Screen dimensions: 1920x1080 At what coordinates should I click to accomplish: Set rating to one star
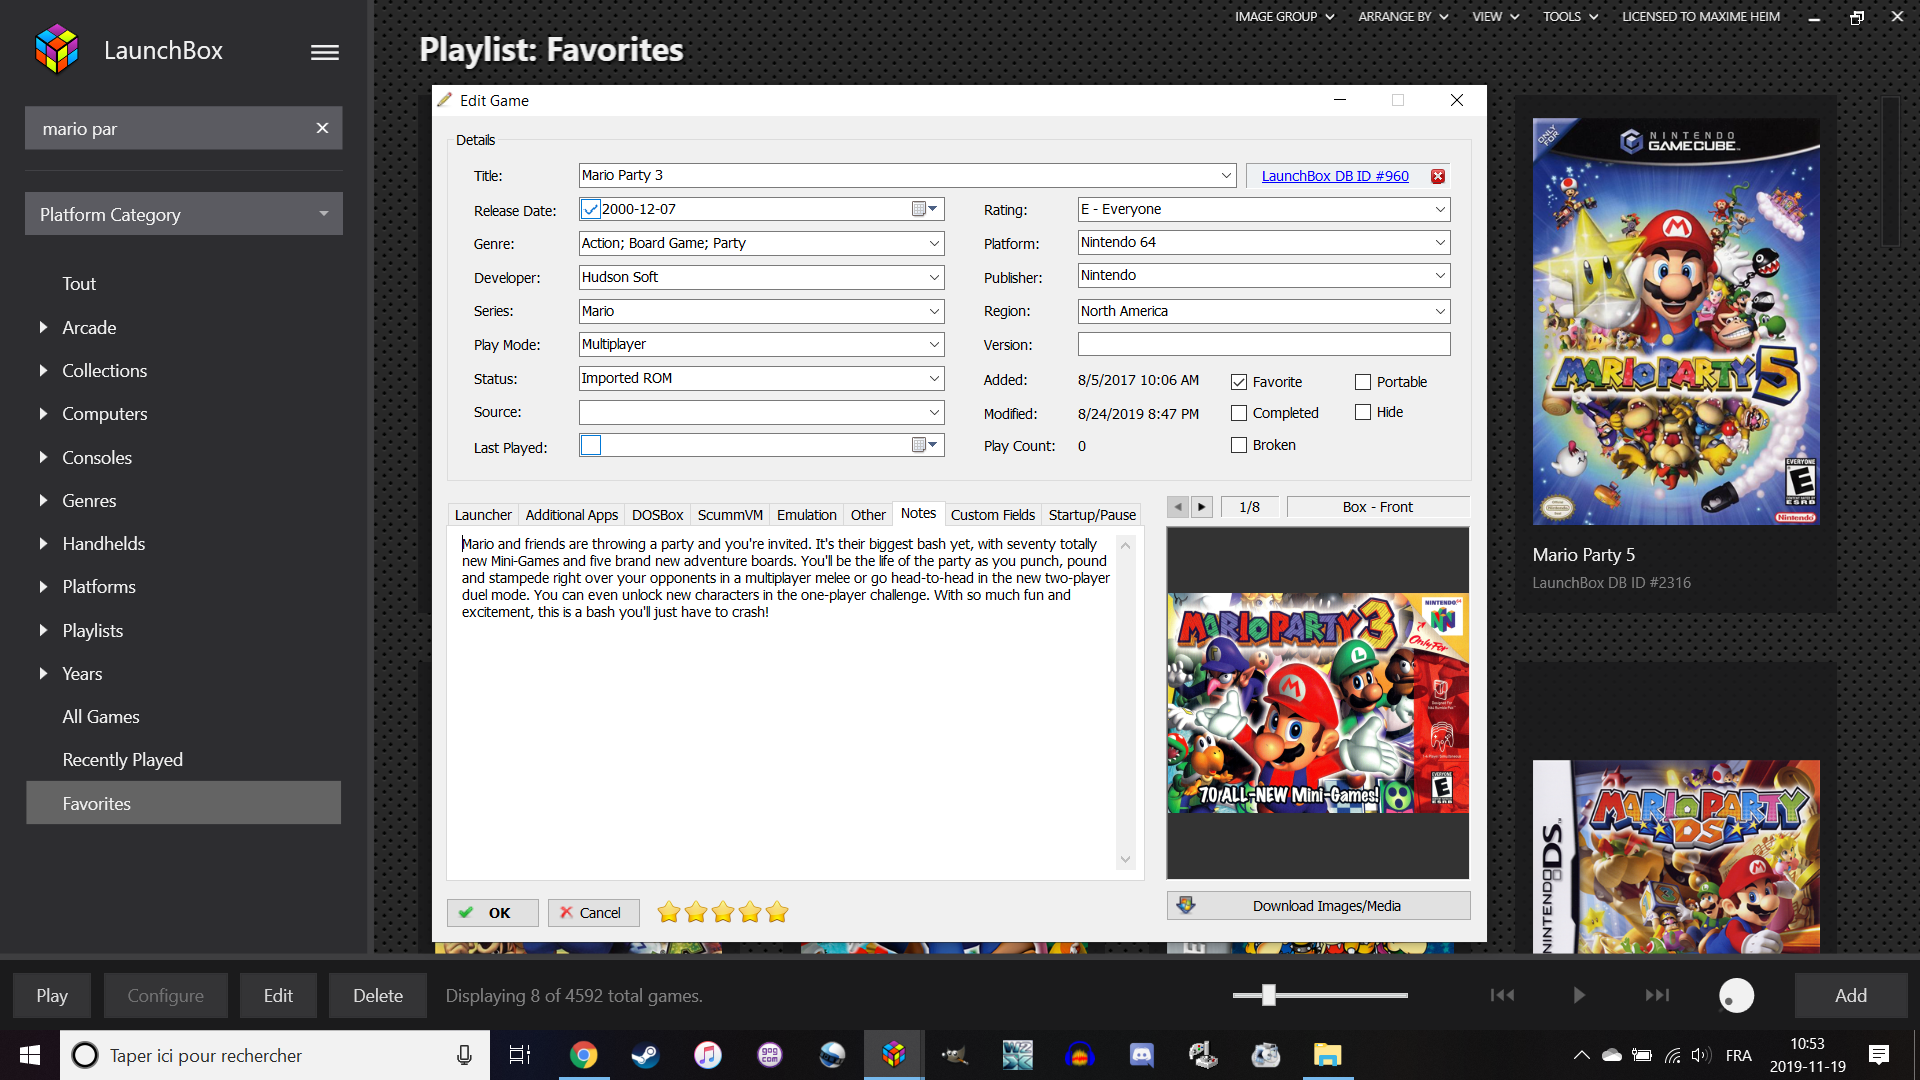[x=669, y=912]
